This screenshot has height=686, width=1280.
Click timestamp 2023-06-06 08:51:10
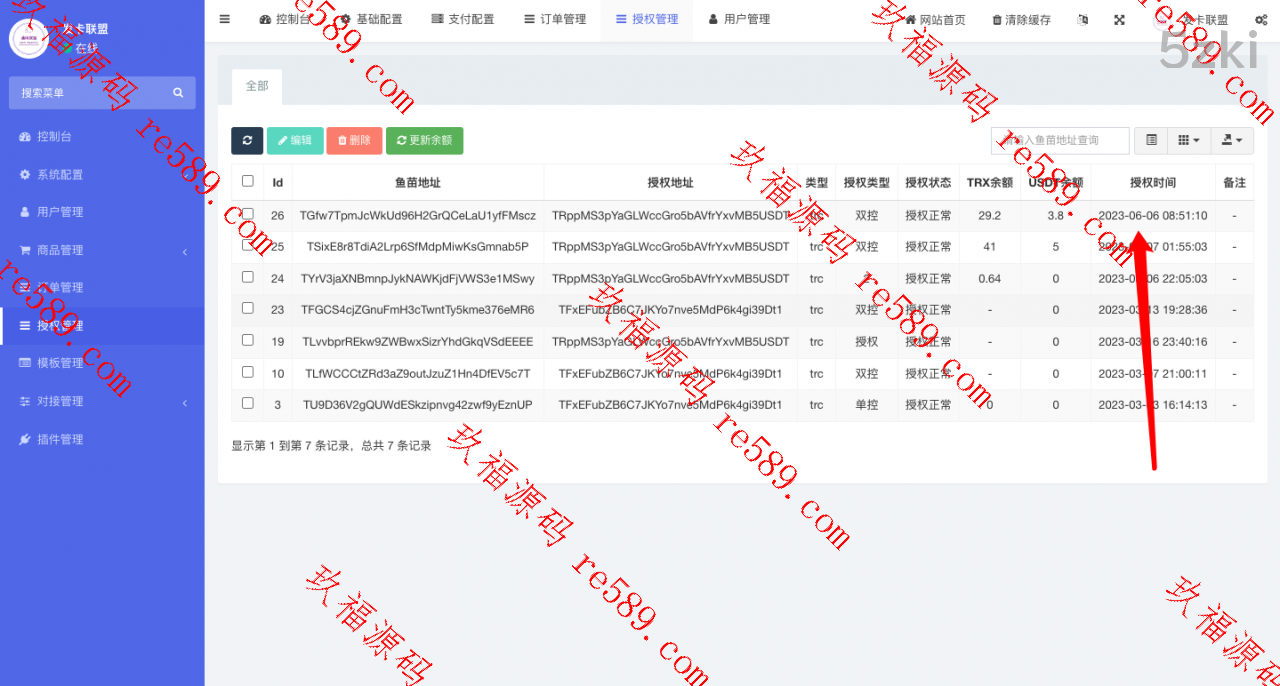click(1153, 215)
